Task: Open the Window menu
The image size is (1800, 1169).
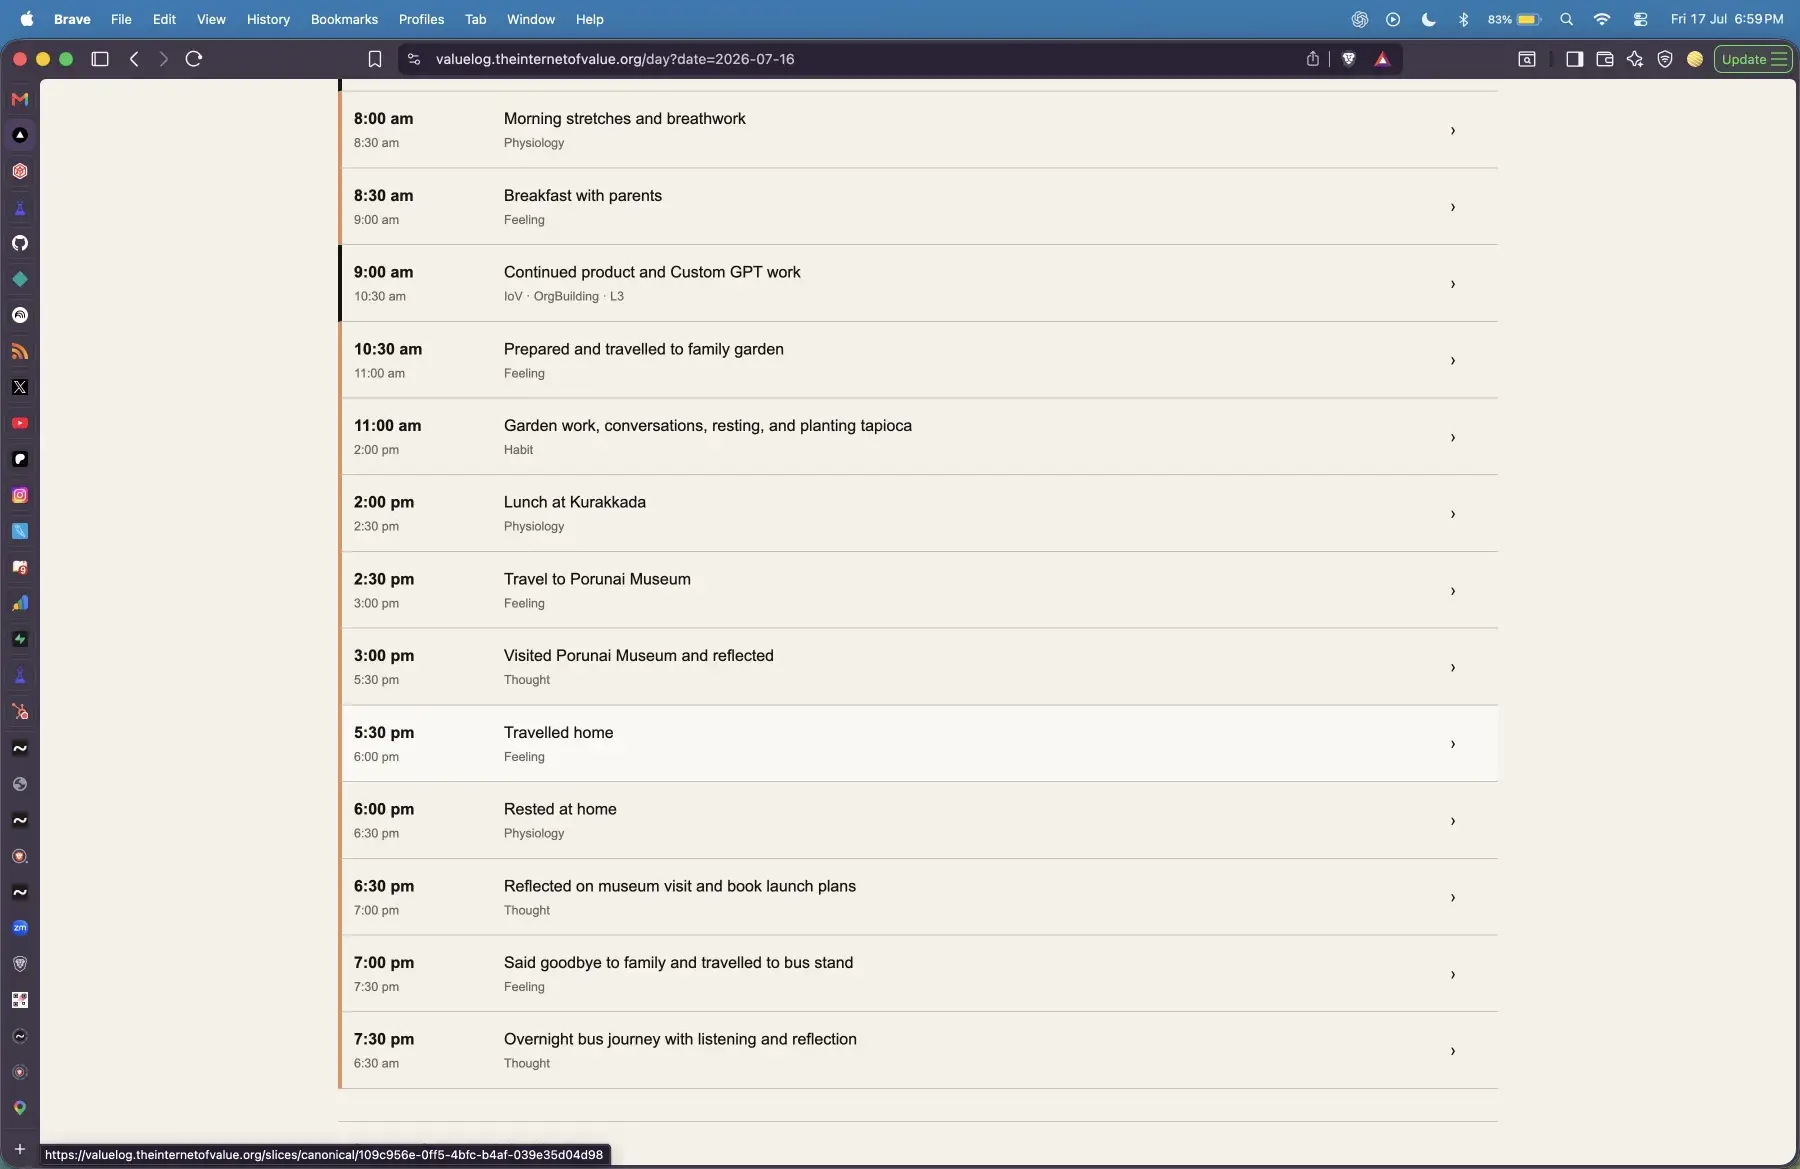Action: click(531, 19)
